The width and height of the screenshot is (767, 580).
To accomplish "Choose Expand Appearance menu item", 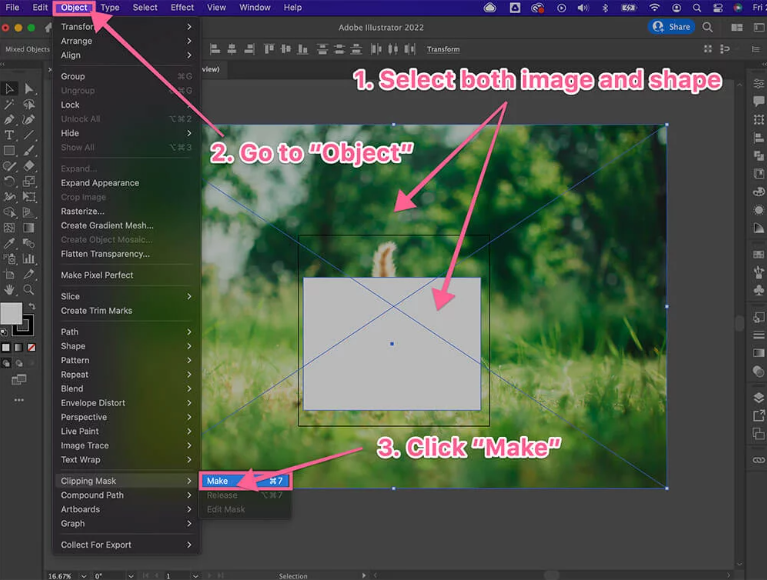I will [x=126, y=183].
